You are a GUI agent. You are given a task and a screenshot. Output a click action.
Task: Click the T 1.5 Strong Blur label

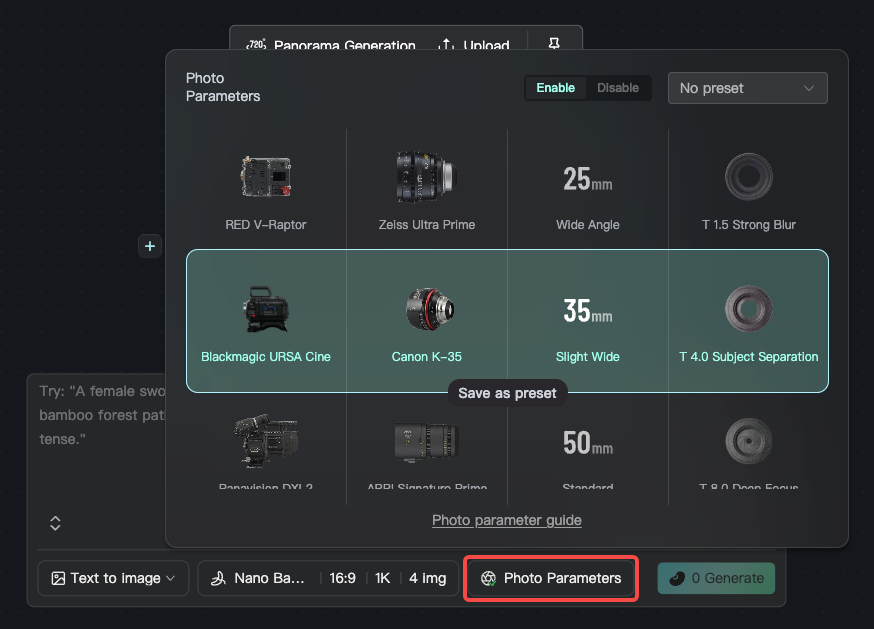[749, 225]
